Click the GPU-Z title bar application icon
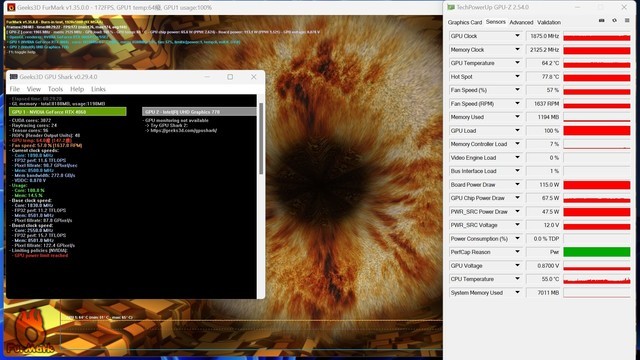 tap(451, 7)
